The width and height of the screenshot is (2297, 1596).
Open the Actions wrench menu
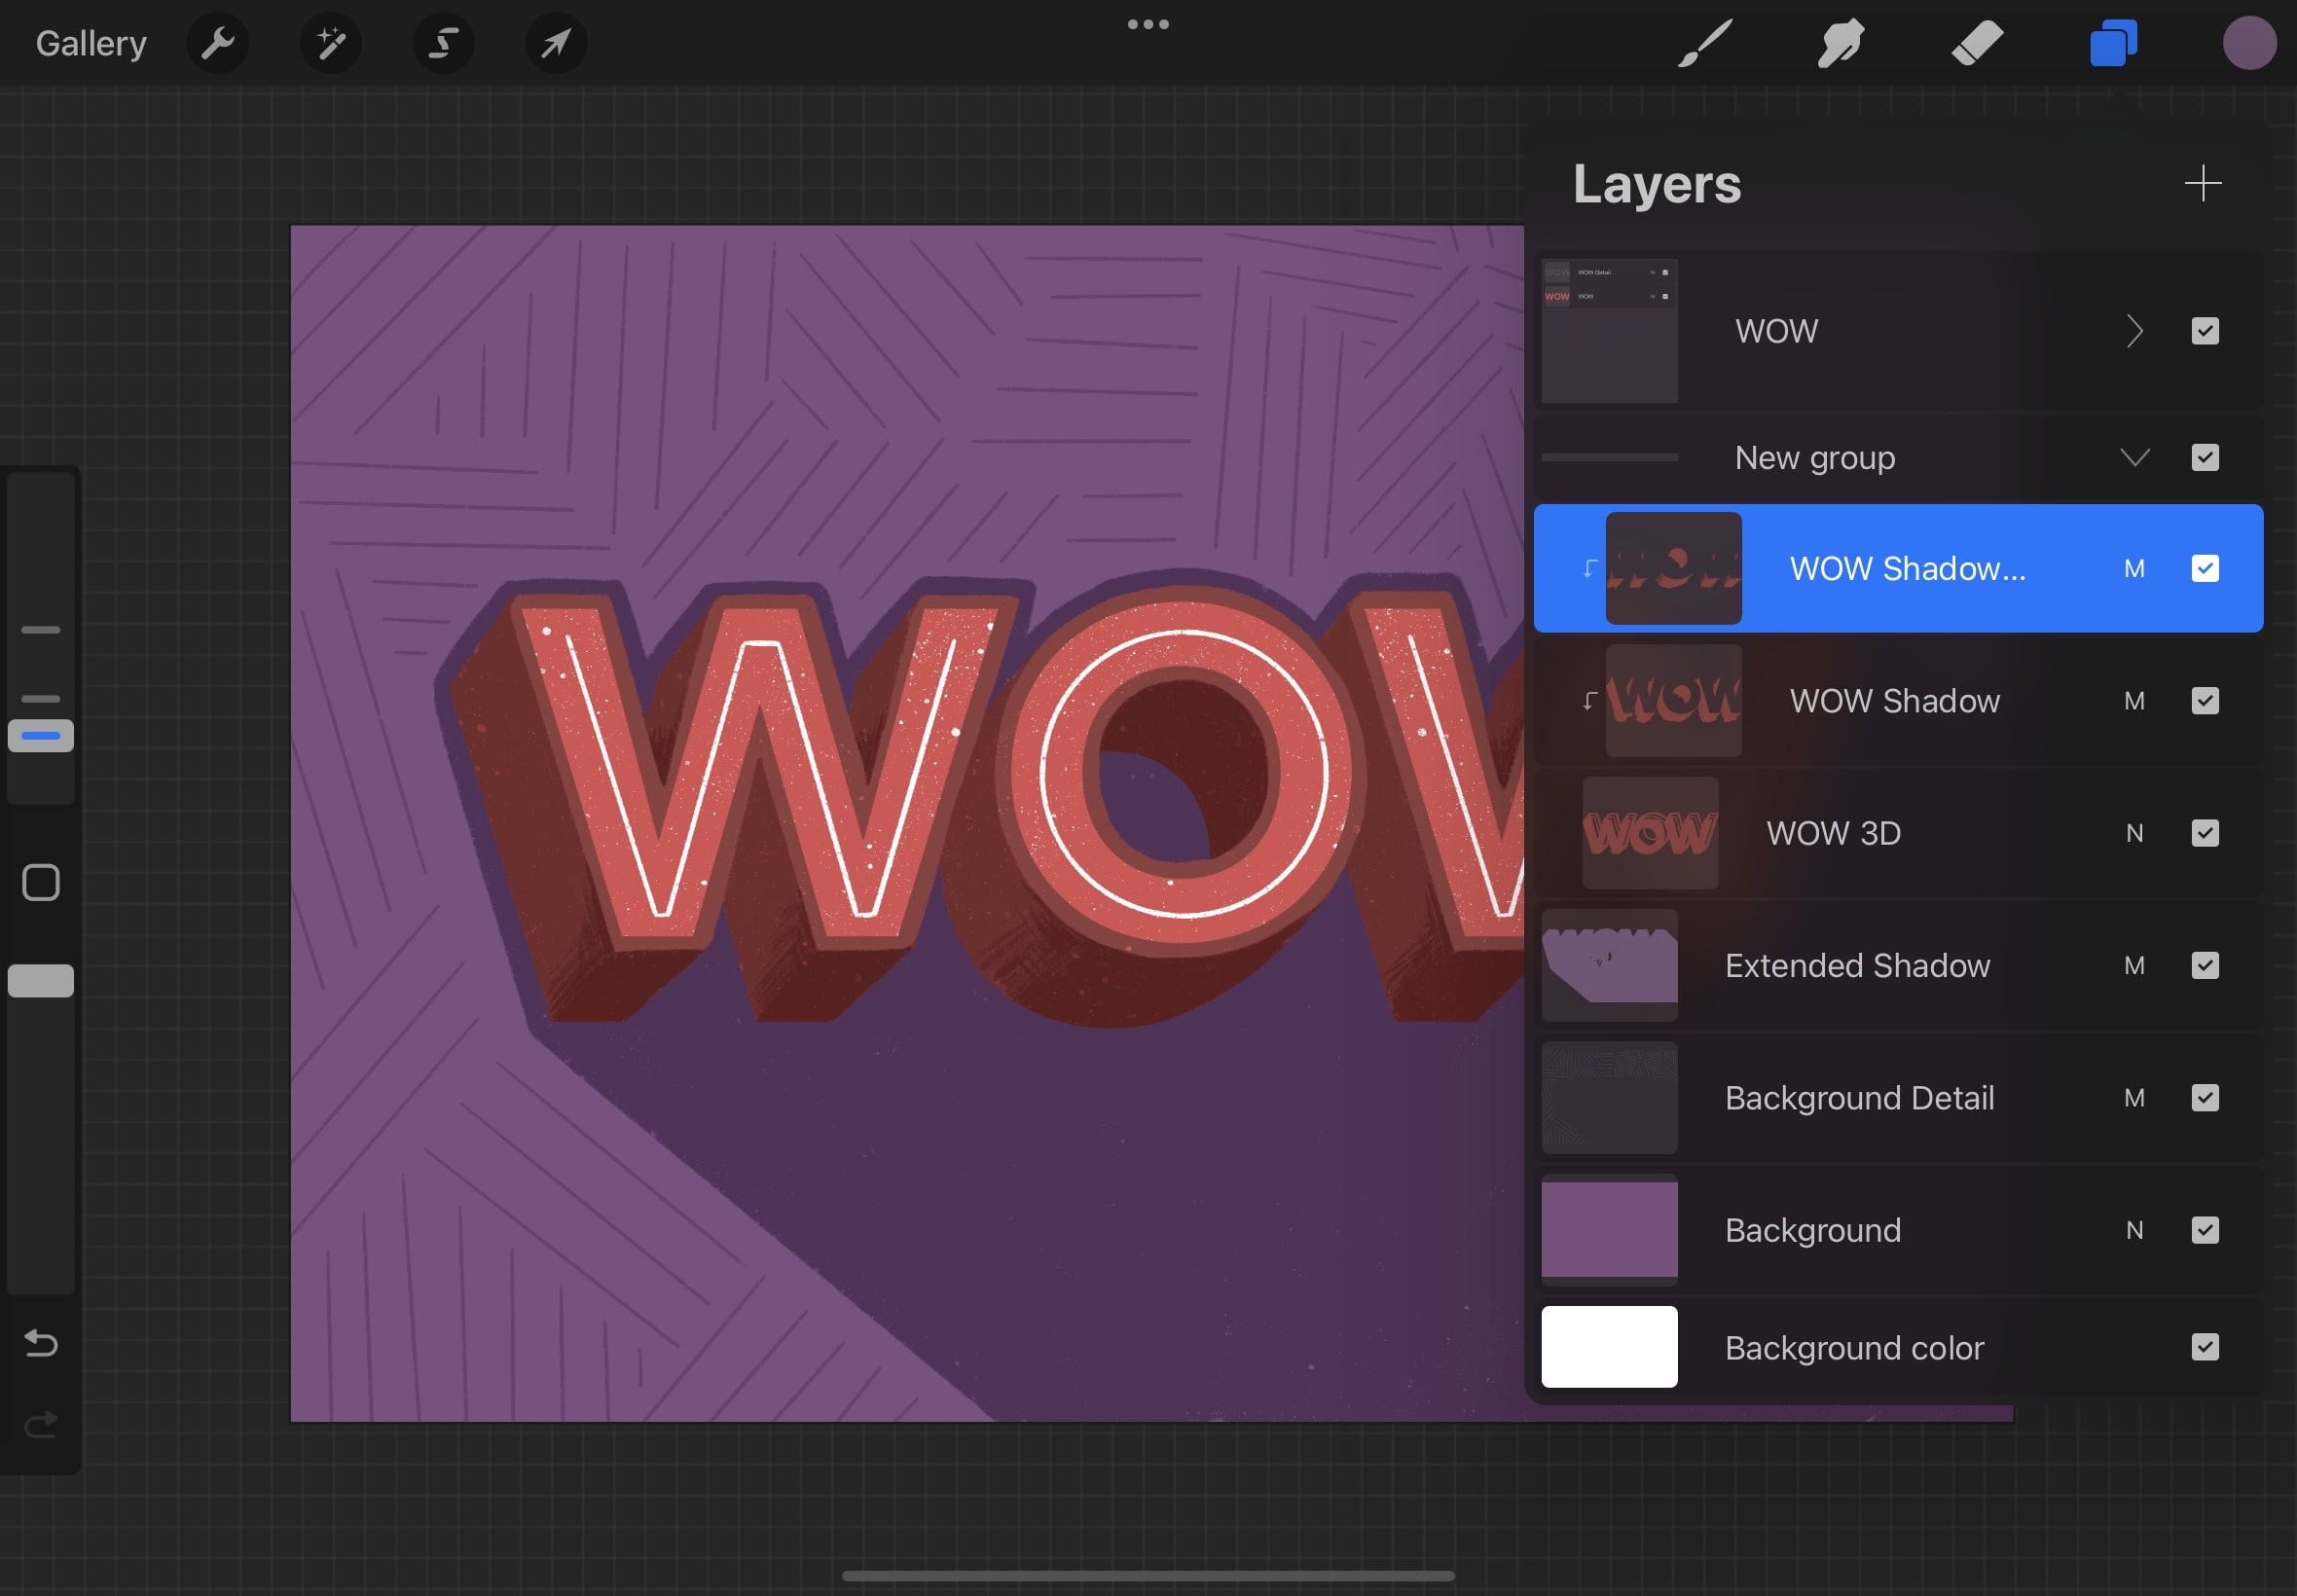pyautogui.click(x=218, y=42)
